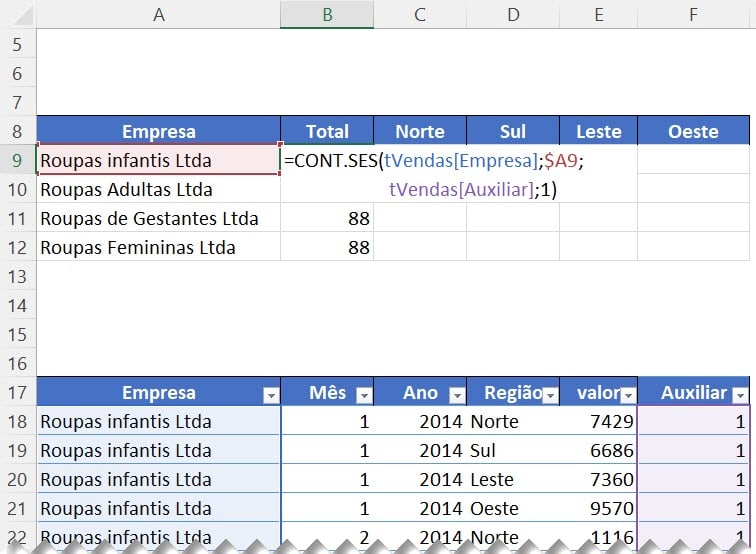Image resolution: width=756 pixels, height=554 pixels.
Task: Click the Total header cell
Action: pyautogui.click(x=327, y=131)
